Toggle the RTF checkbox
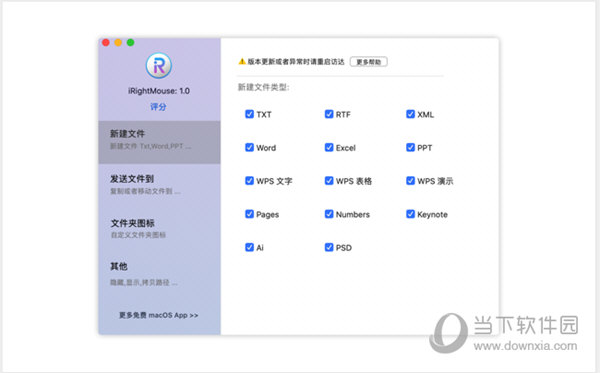This screenshot has height=373, width=600. [x=329, y=114]
